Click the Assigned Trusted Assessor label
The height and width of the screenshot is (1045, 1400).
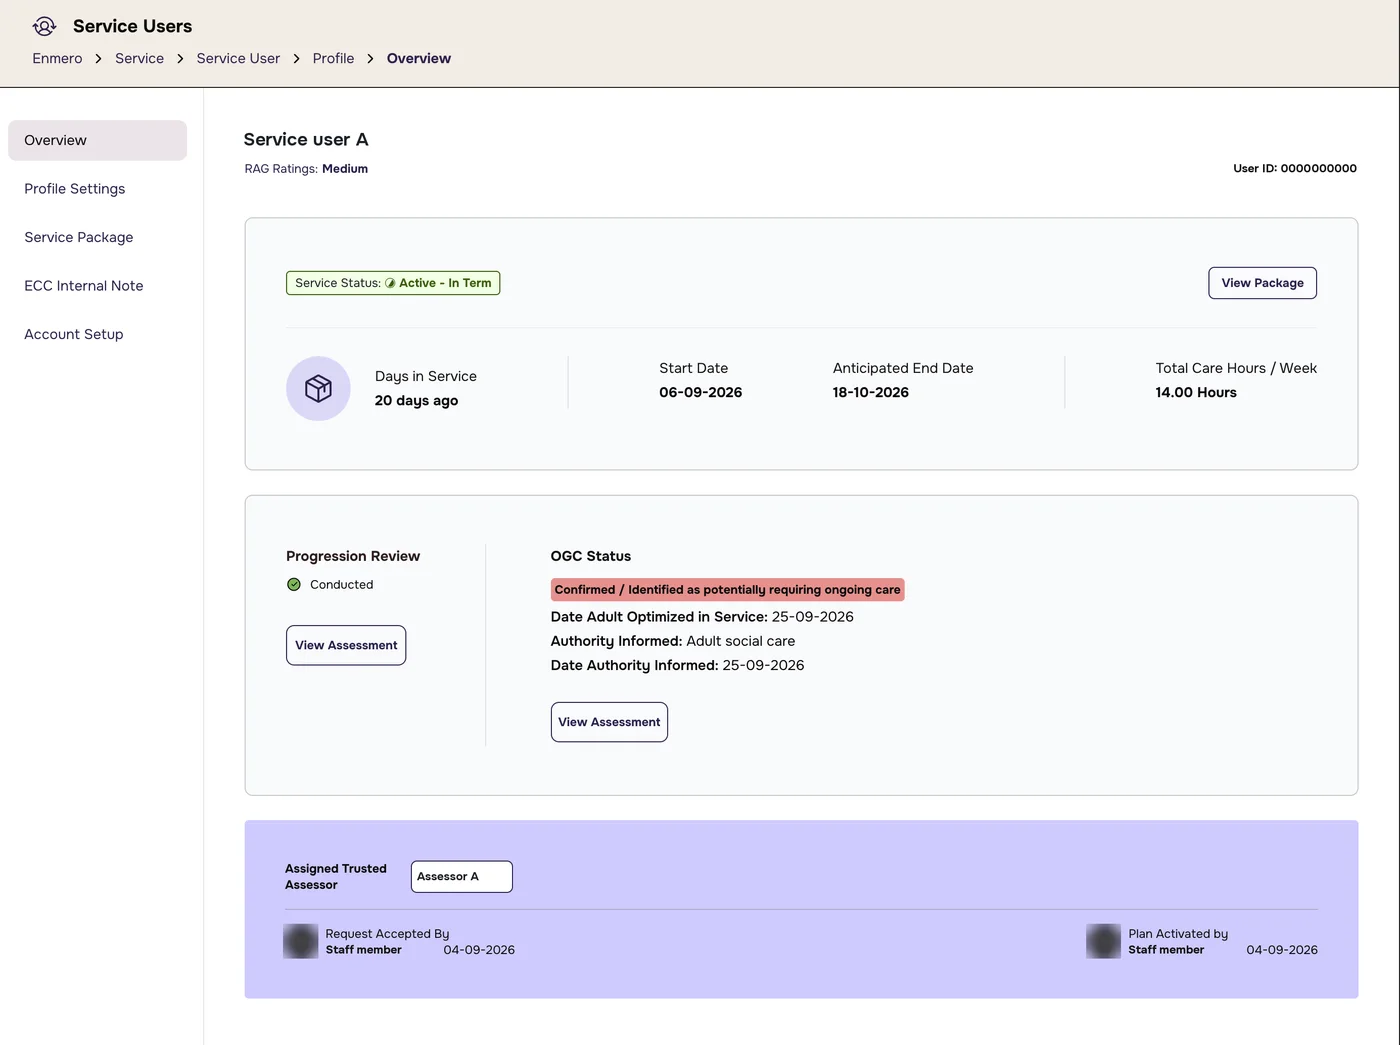click(335, 877)
